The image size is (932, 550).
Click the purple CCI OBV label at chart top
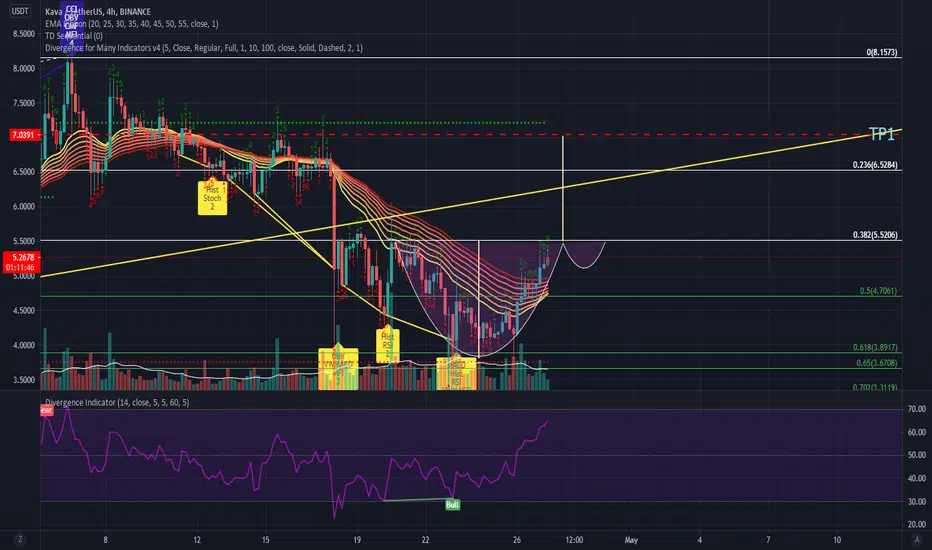[71, 23]
